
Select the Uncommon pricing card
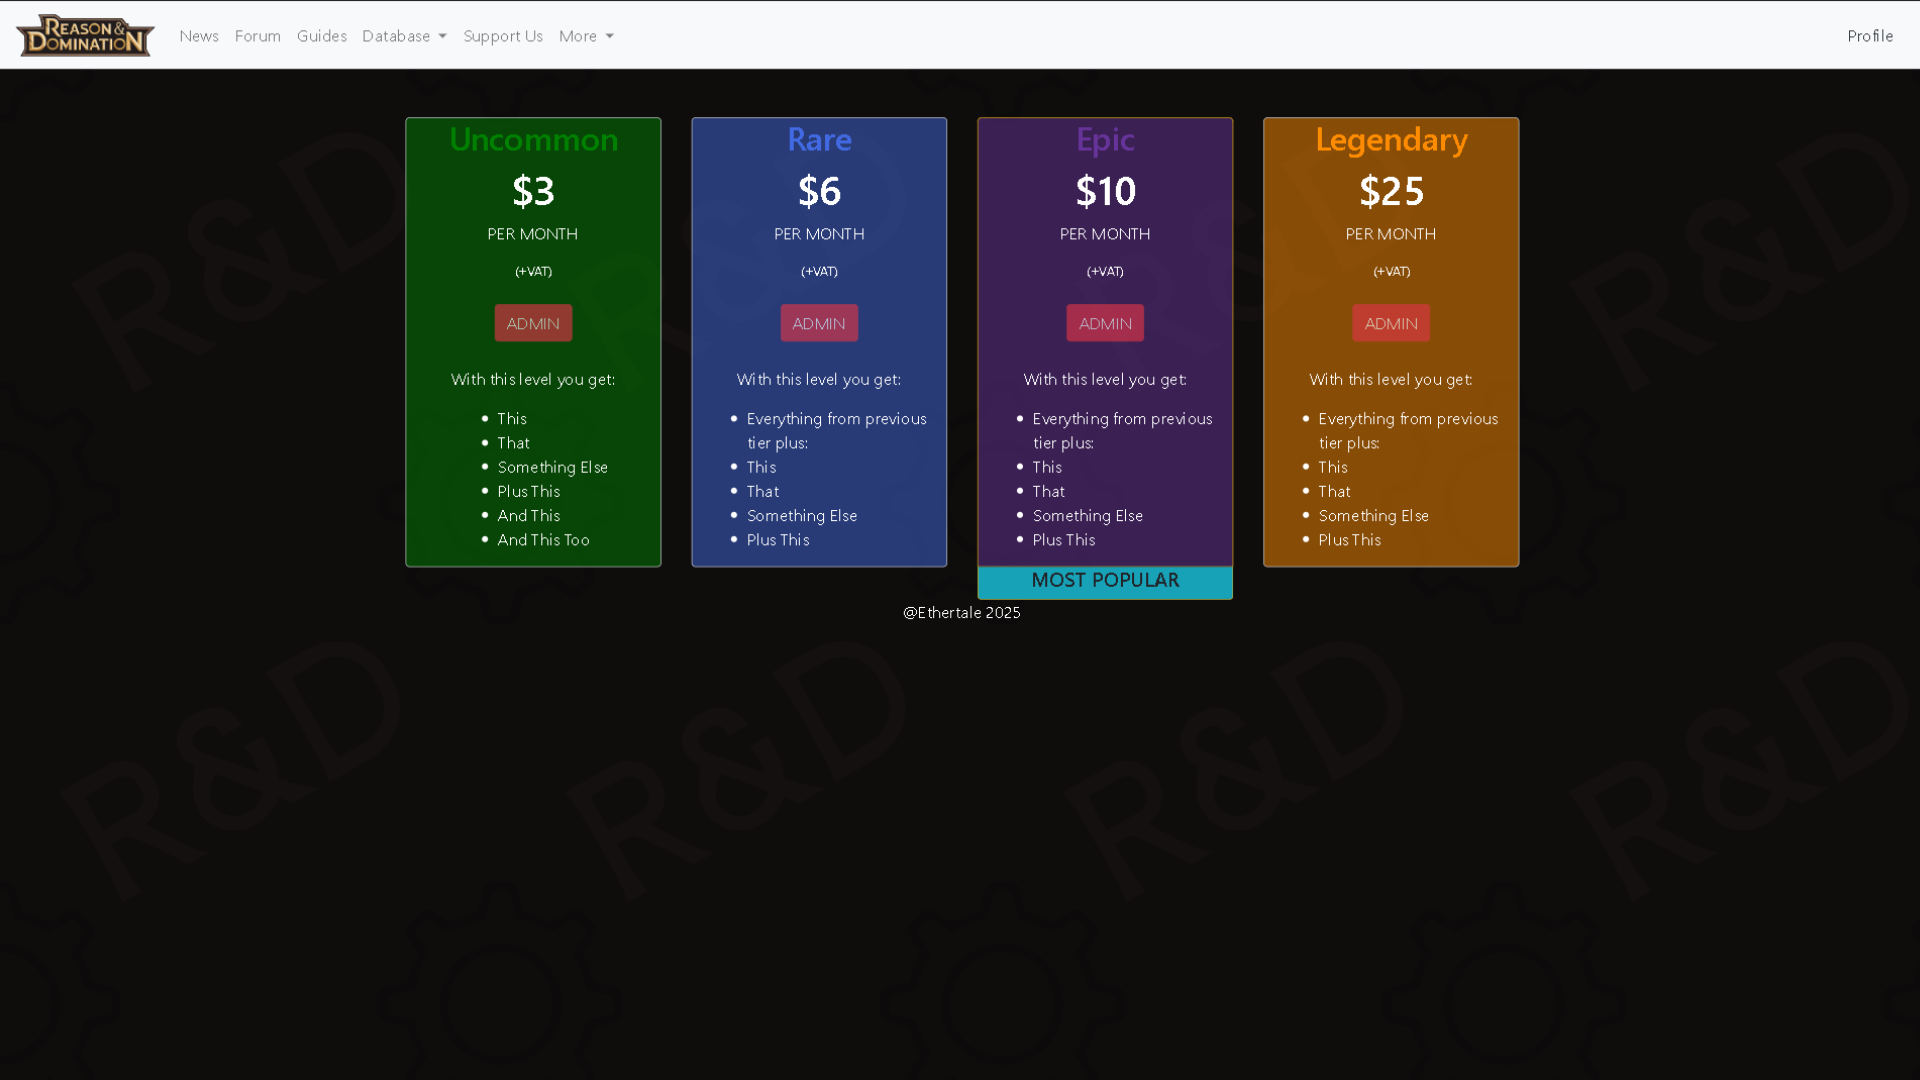tap(532, 341)
